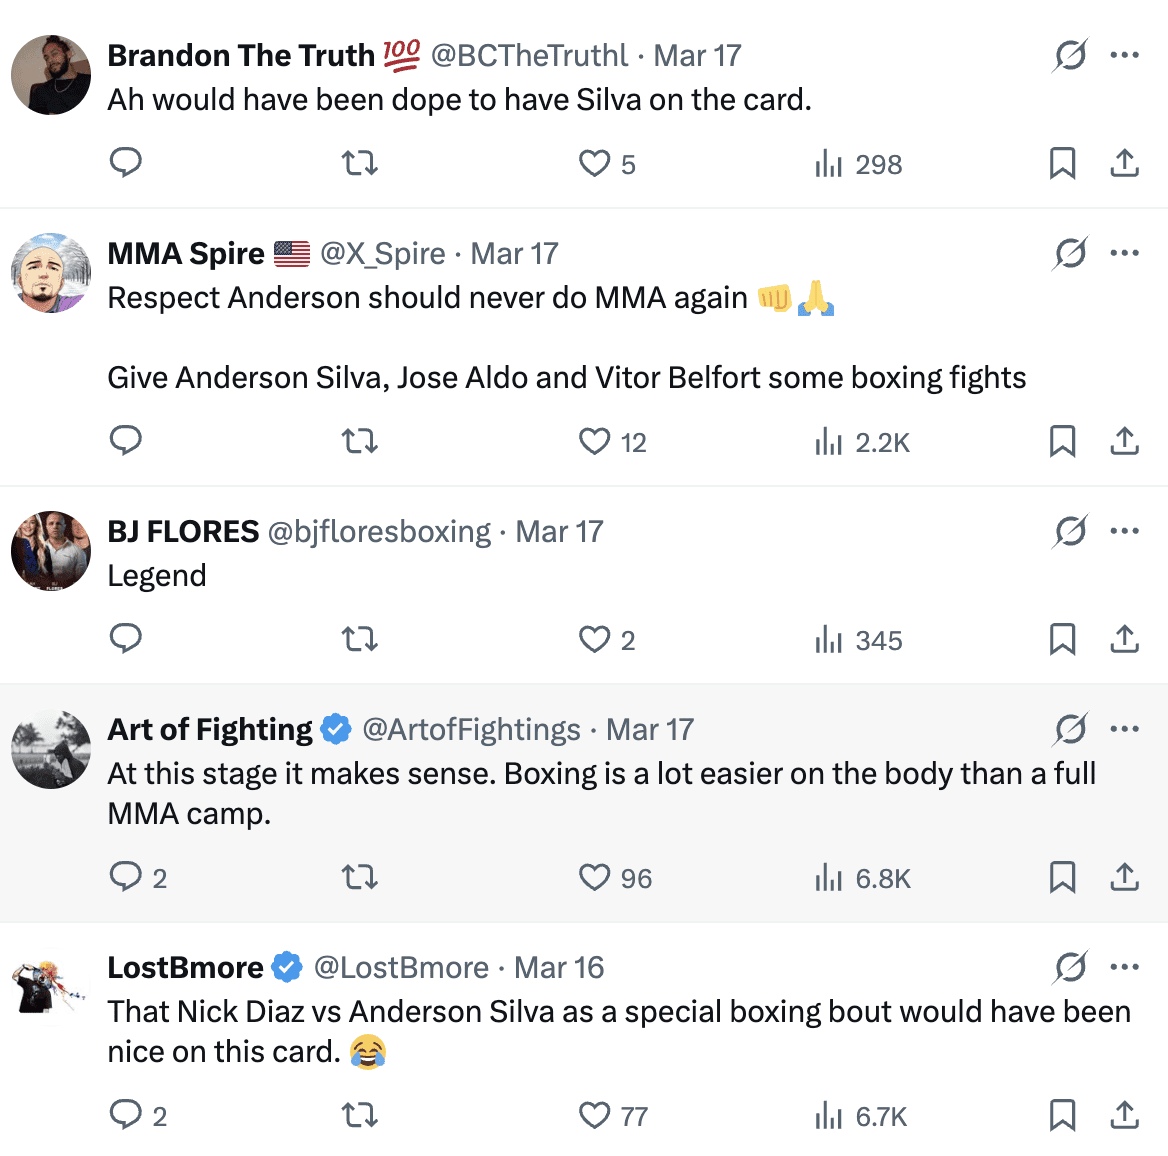Reply to Art of Fighting's tweet
1168x1156 pixels.
pyautogui.click(x=127, y=877)
